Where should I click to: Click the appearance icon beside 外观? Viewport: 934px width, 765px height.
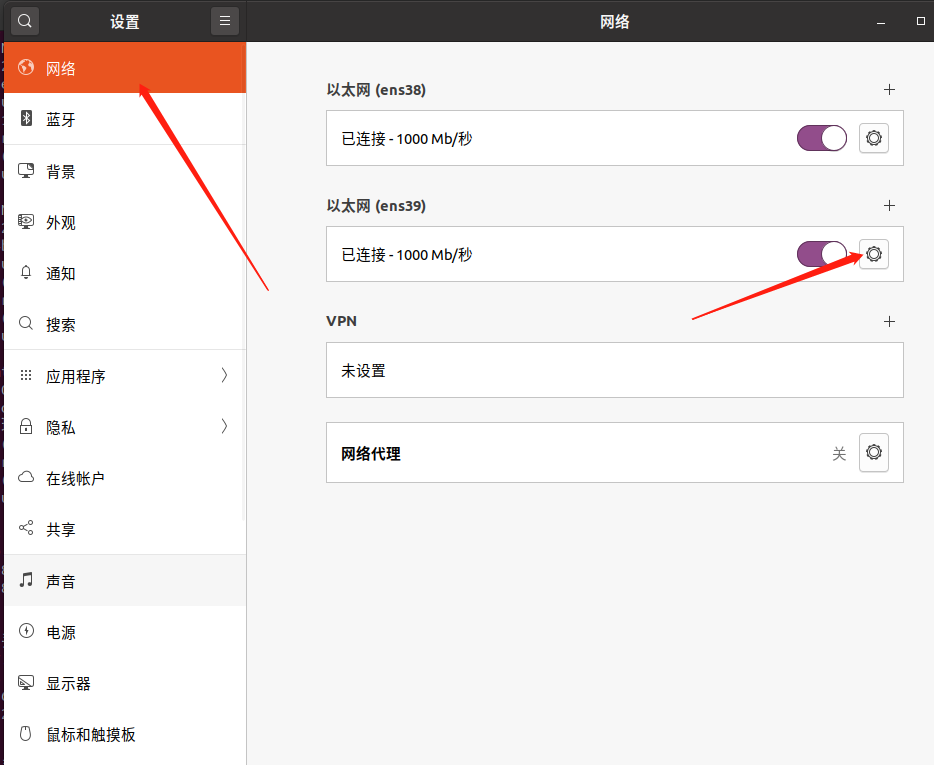pos(26,222)
